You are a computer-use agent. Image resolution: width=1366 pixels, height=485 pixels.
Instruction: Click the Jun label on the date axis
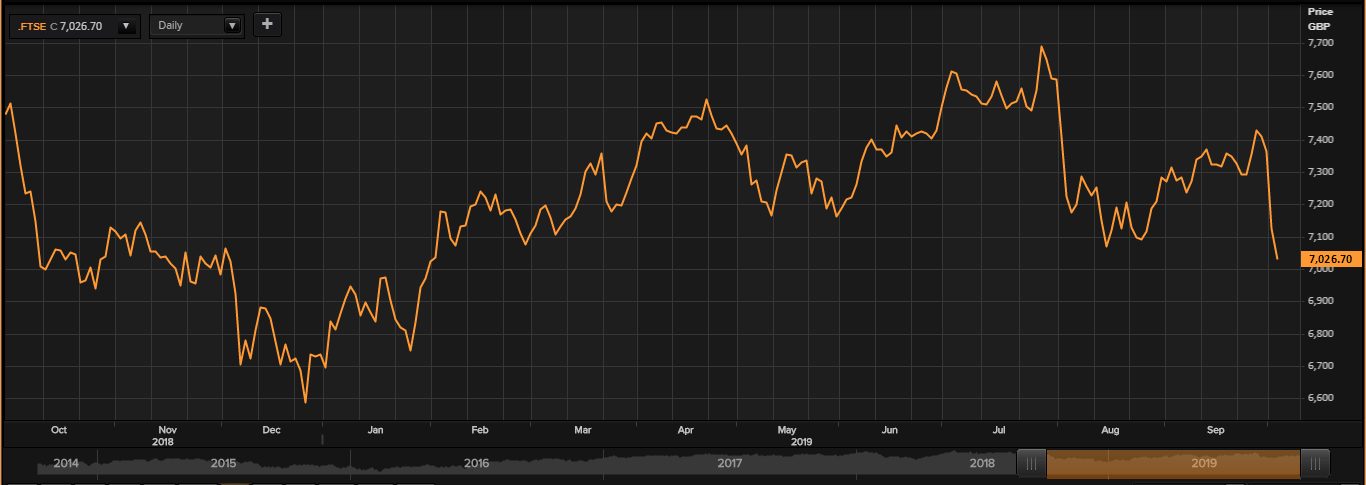[890, 430]
